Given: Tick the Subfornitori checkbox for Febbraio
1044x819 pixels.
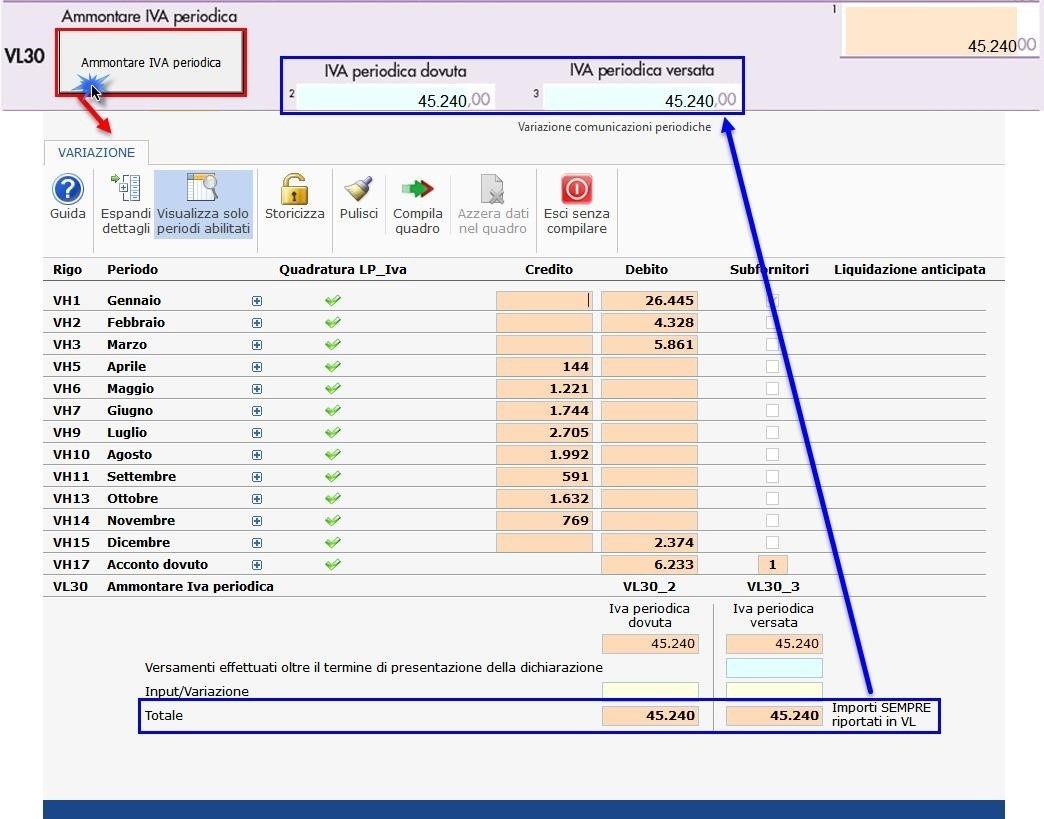Looking at the screenshot, I should click(x=772, y=323).
